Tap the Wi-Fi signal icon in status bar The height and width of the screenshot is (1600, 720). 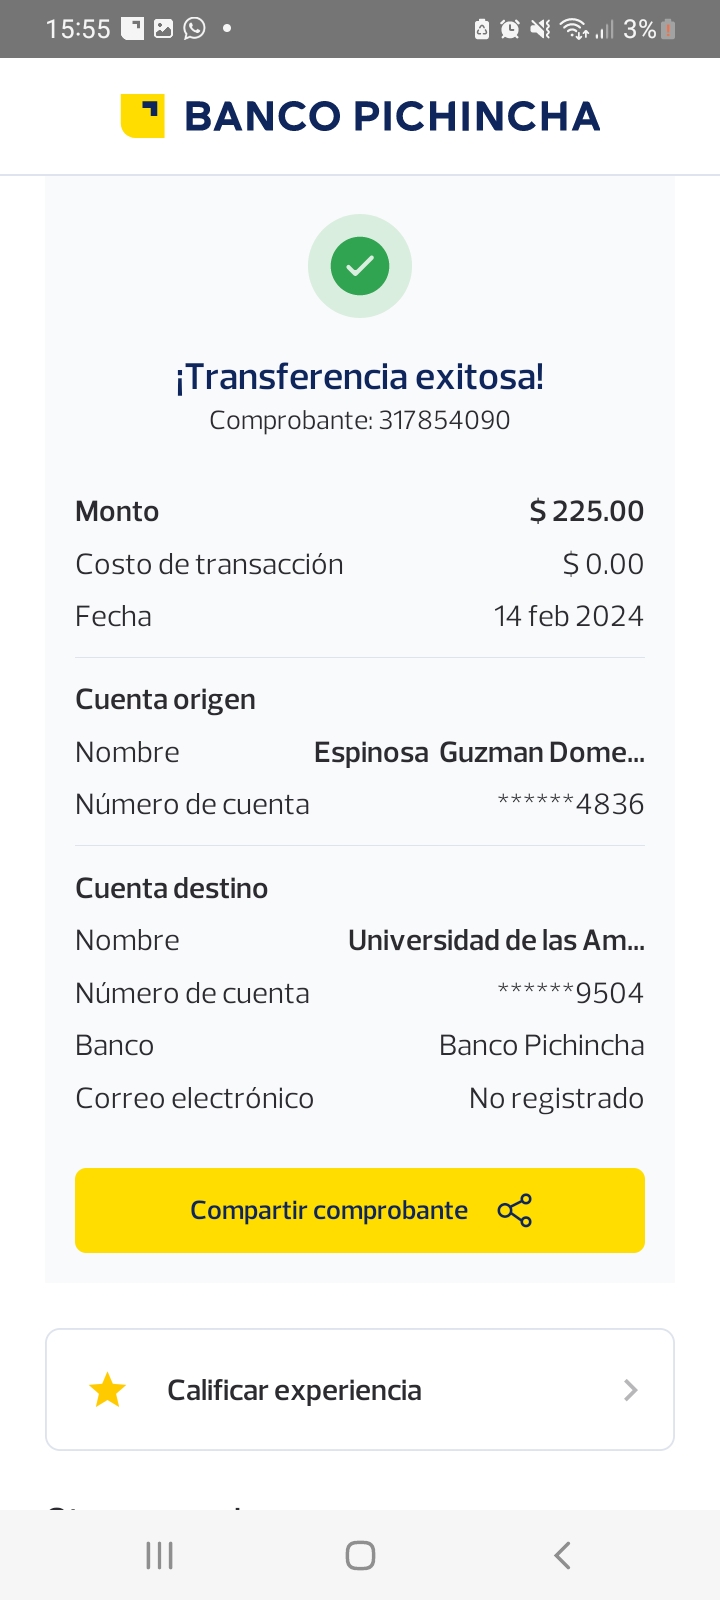pos(574,29)
